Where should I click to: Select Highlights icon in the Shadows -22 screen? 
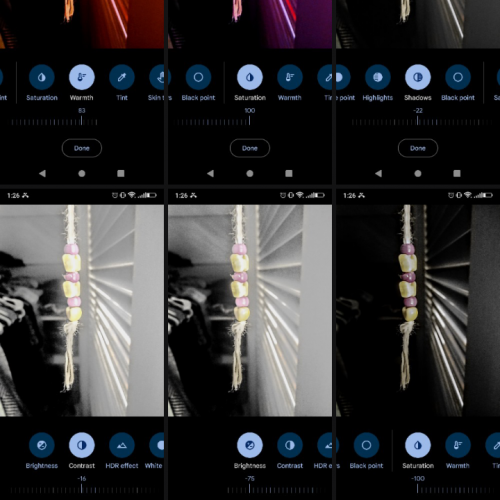click(x=378, y=77)
